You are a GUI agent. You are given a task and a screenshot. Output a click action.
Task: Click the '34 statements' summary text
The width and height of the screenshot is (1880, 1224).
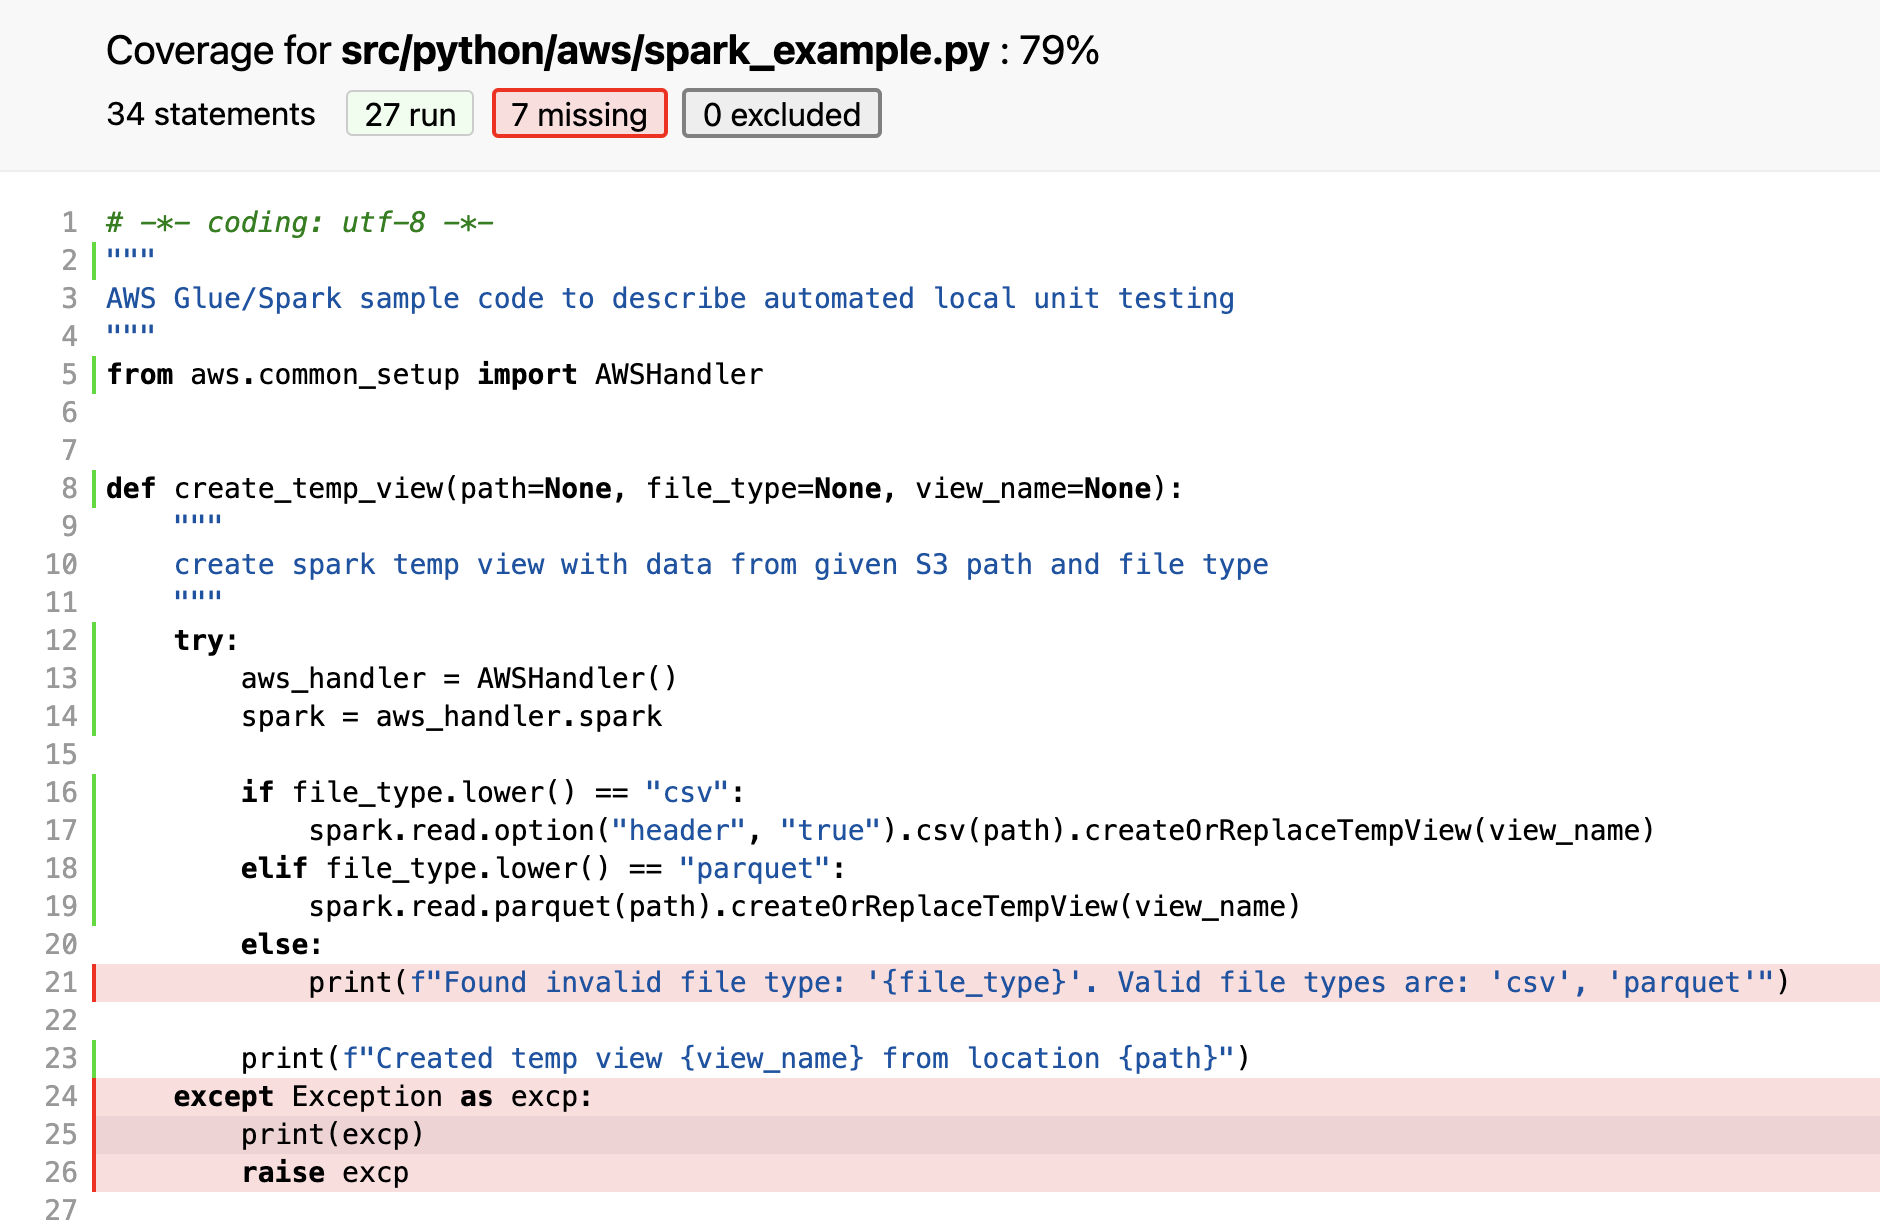(x=211, y=114)
